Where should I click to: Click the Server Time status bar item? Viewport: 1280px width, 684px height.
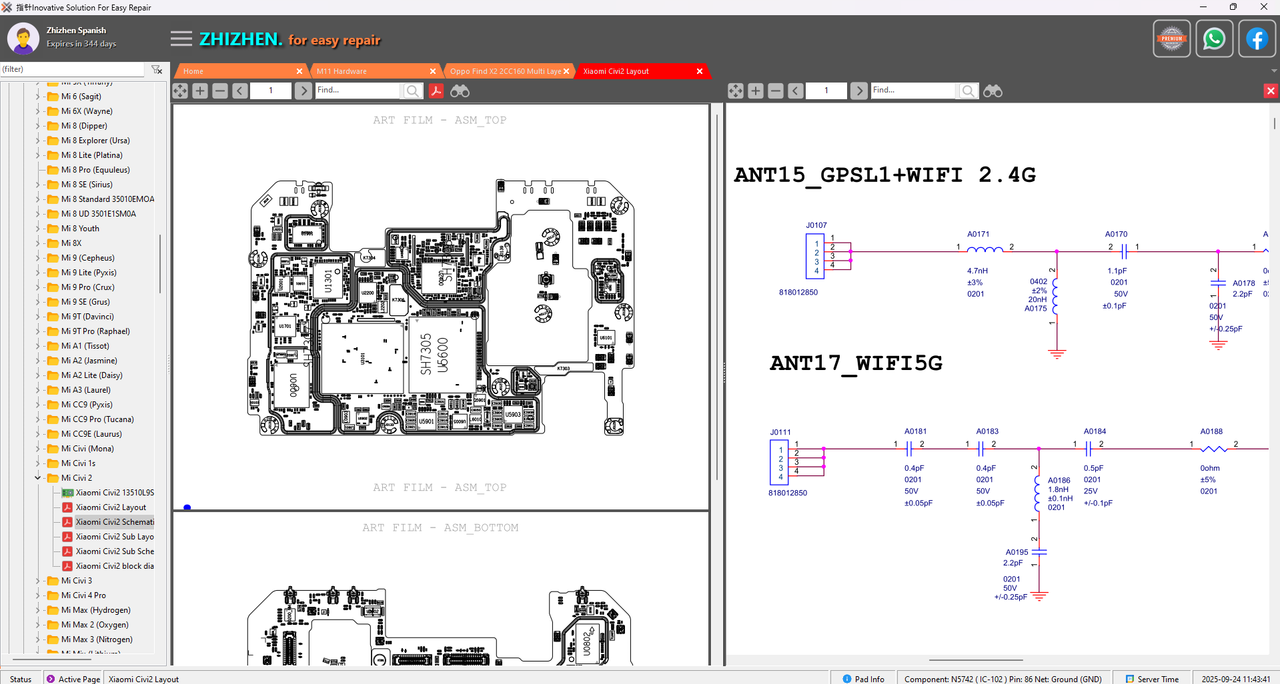1151,679
